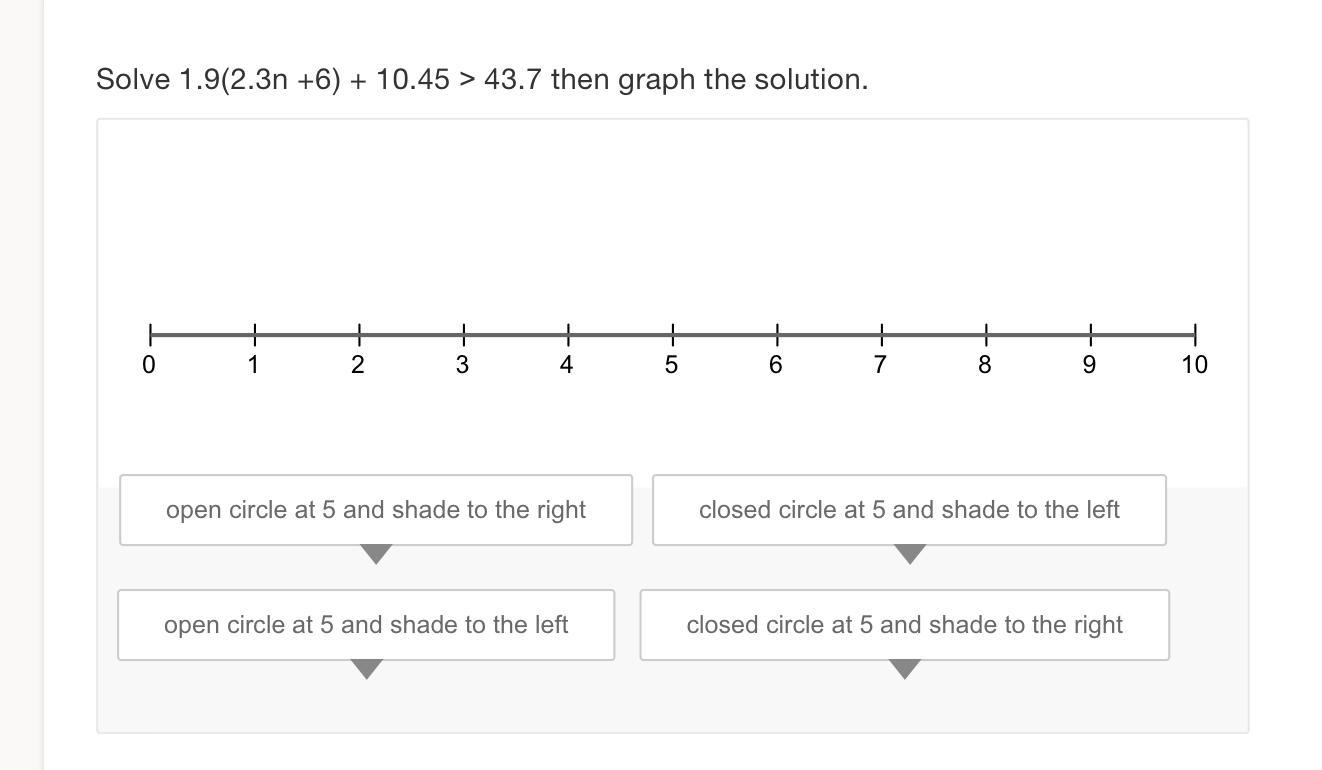The width and height of the screenshot is (1322, 770).
Task: Click the tick mark at 10 on number line
Action: pos(1194,334)
